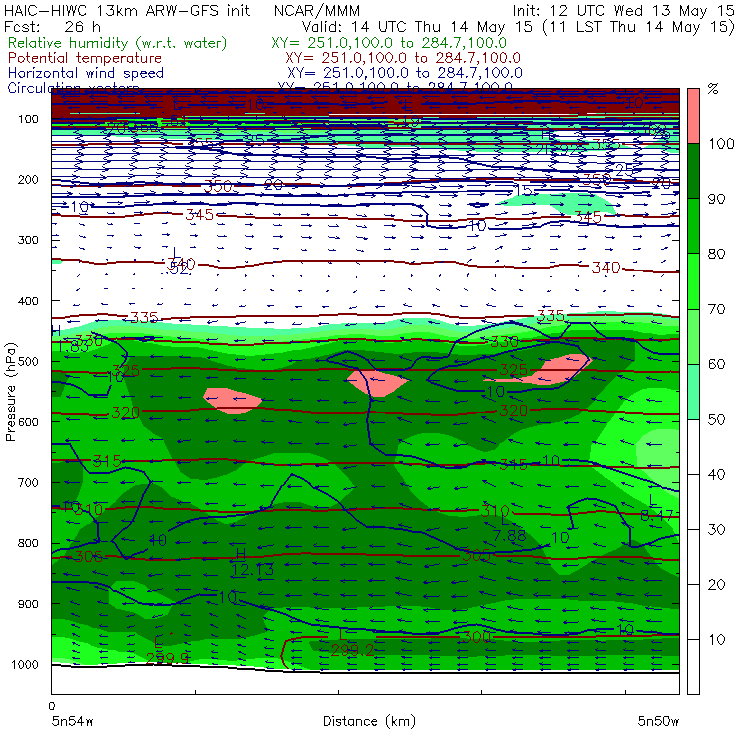
Task: Click the 1000 hPa pressure tick label
Action: click(25, 664)
